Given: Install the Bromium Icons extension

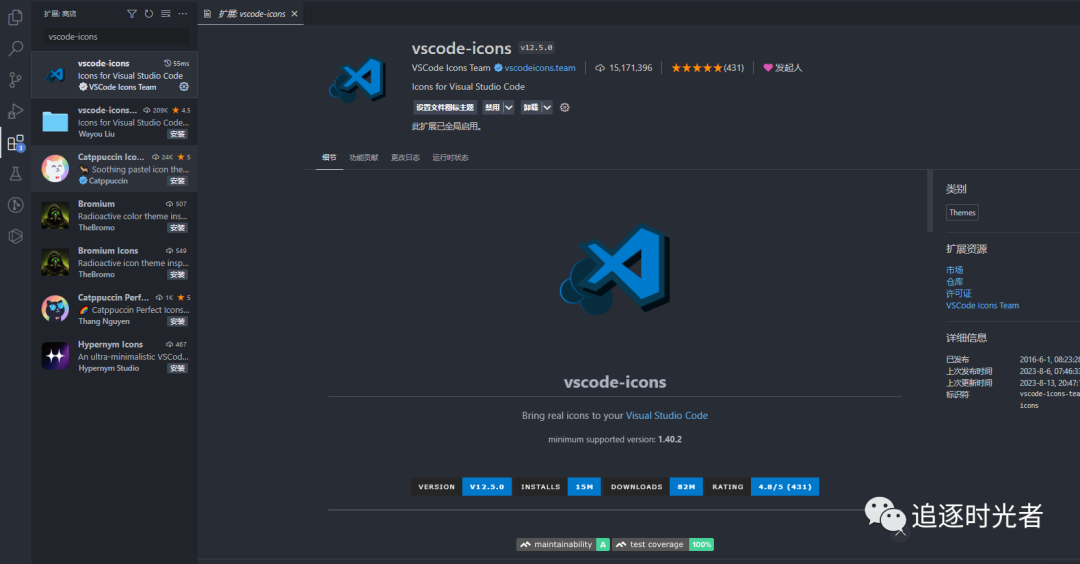Looking at the screenshot, I should pos(178,275).
